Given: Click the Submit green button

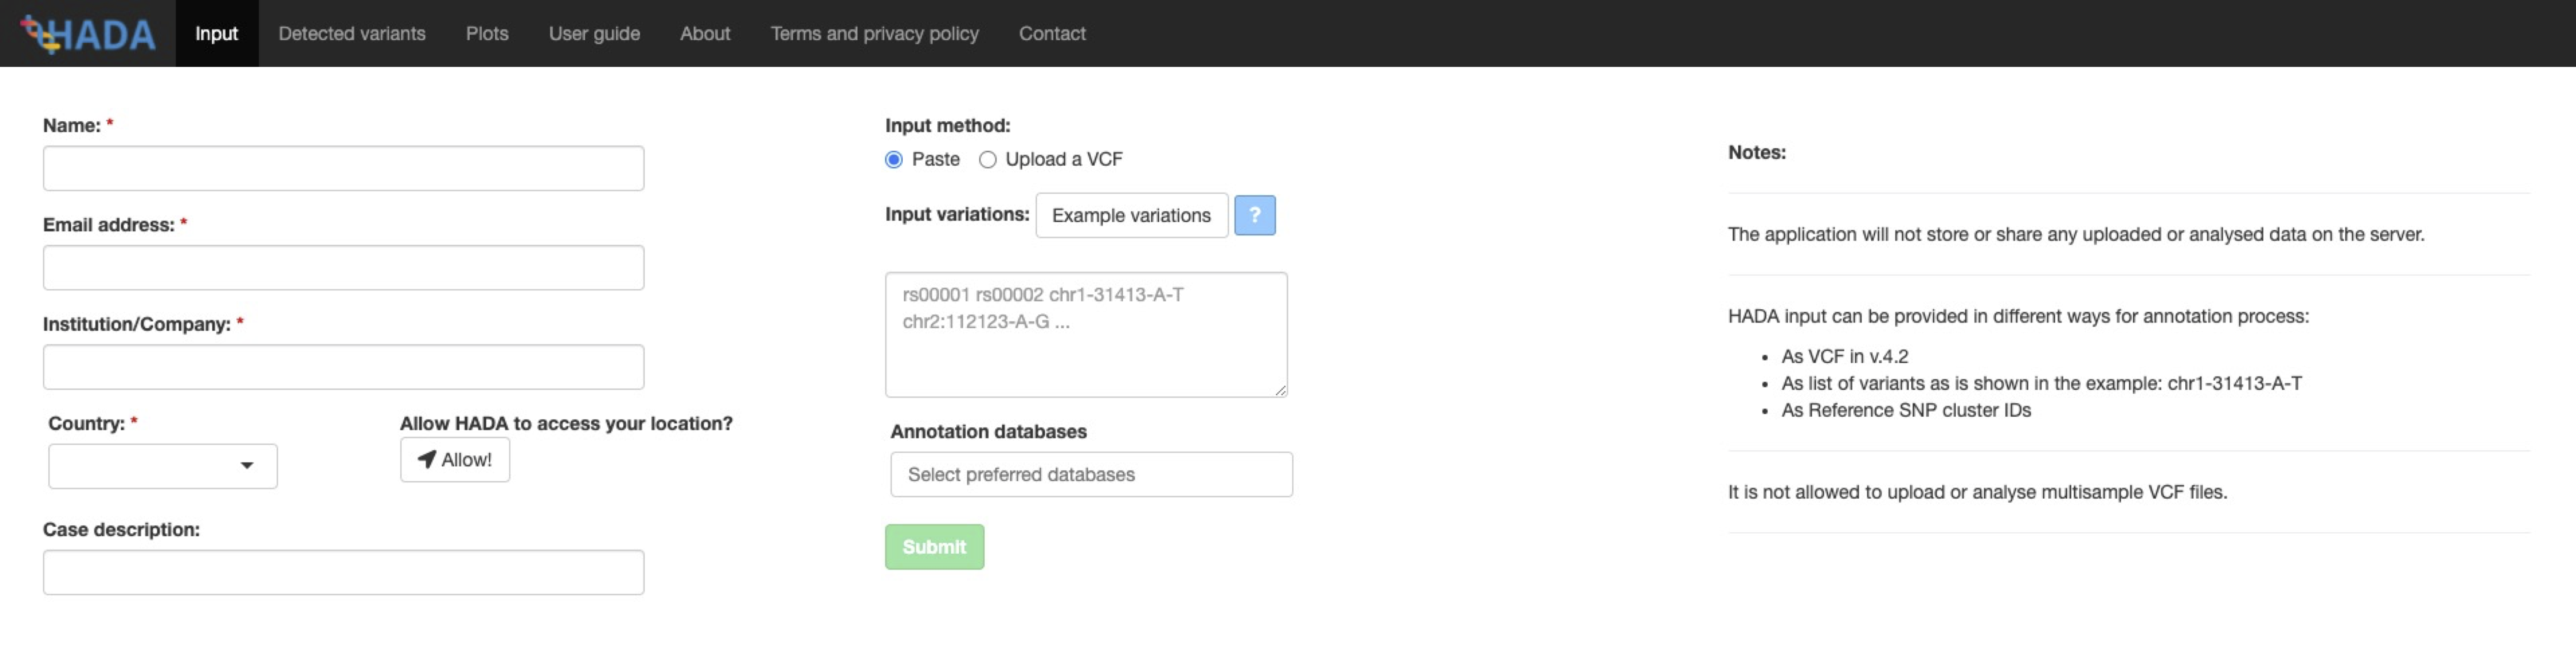Looking at the screenshot, I should coord(935,545).
